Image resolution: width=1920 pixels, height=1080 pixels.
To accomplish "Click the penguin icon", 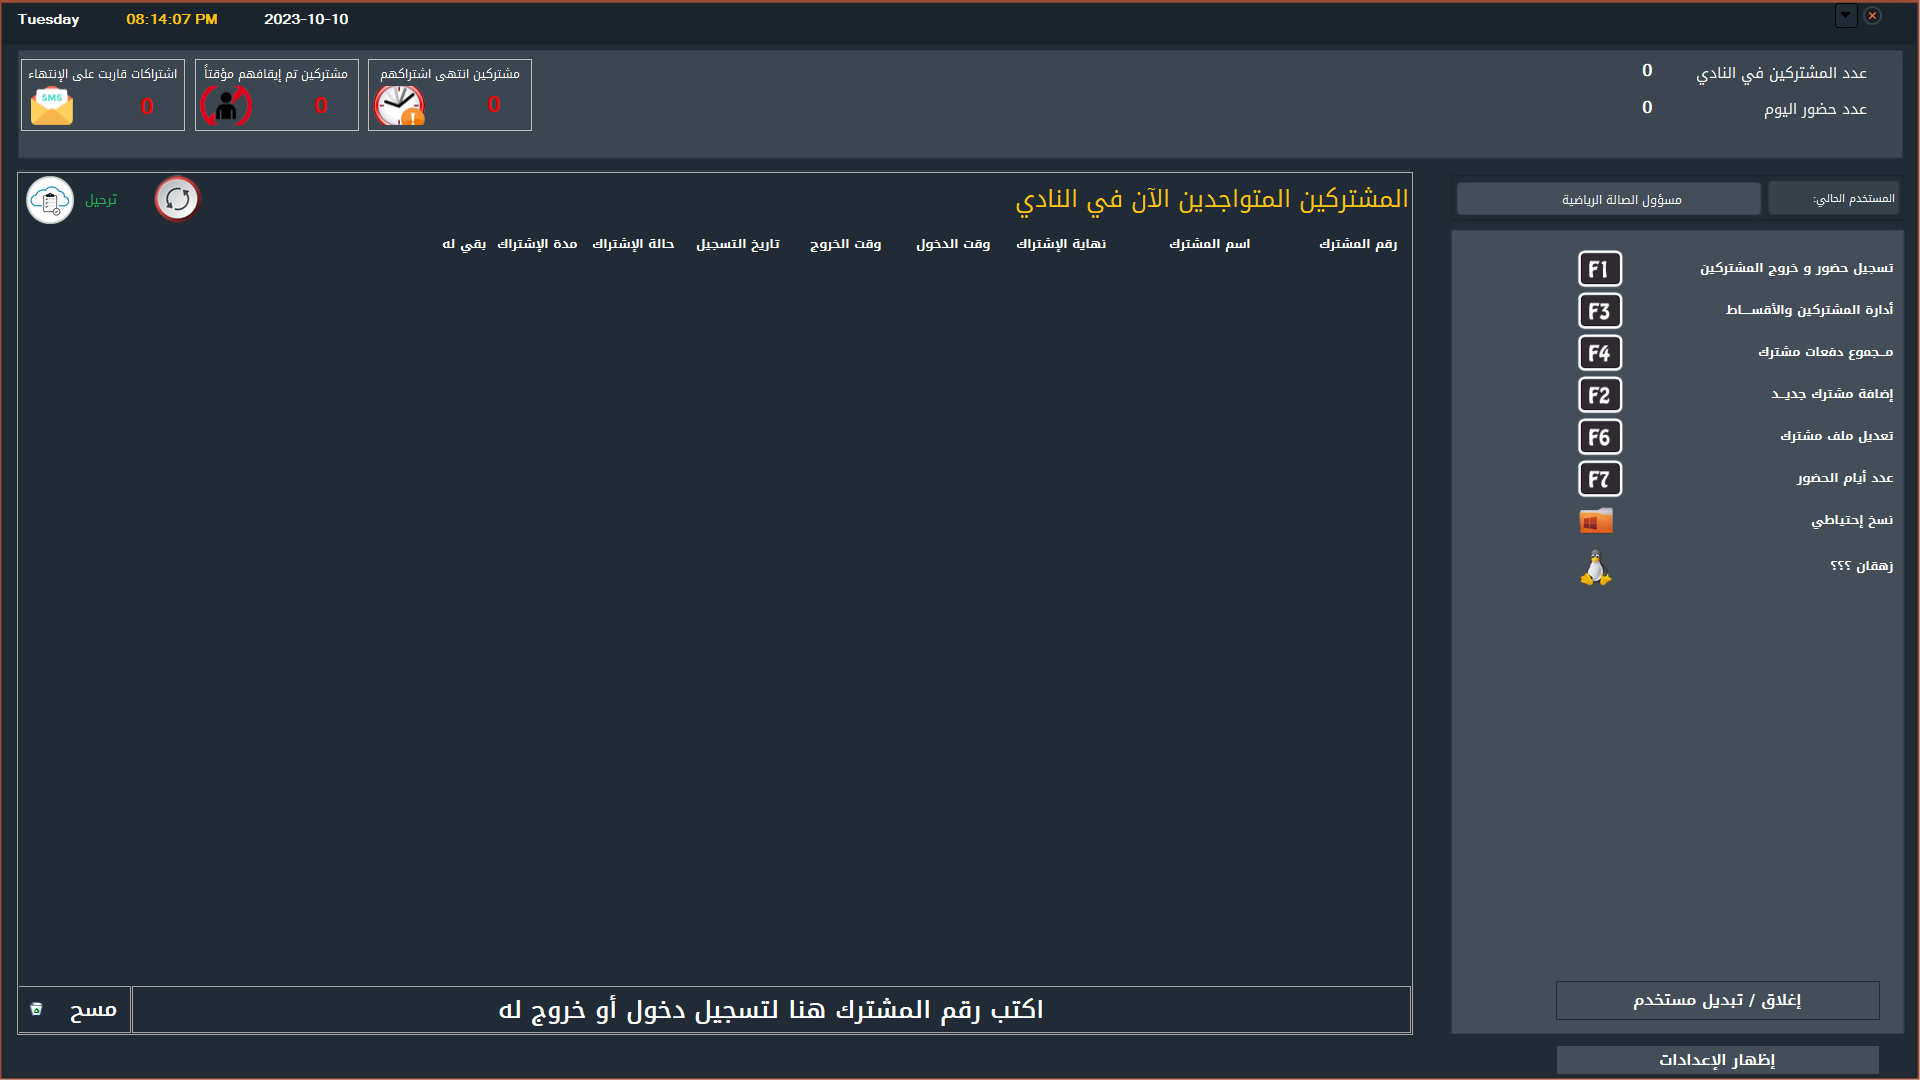I will point(1596,568).
